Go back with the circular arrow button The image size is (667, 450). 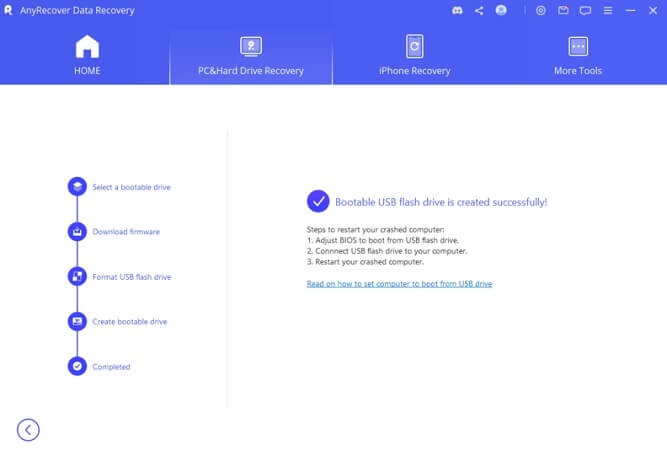[x=28, y=430]
